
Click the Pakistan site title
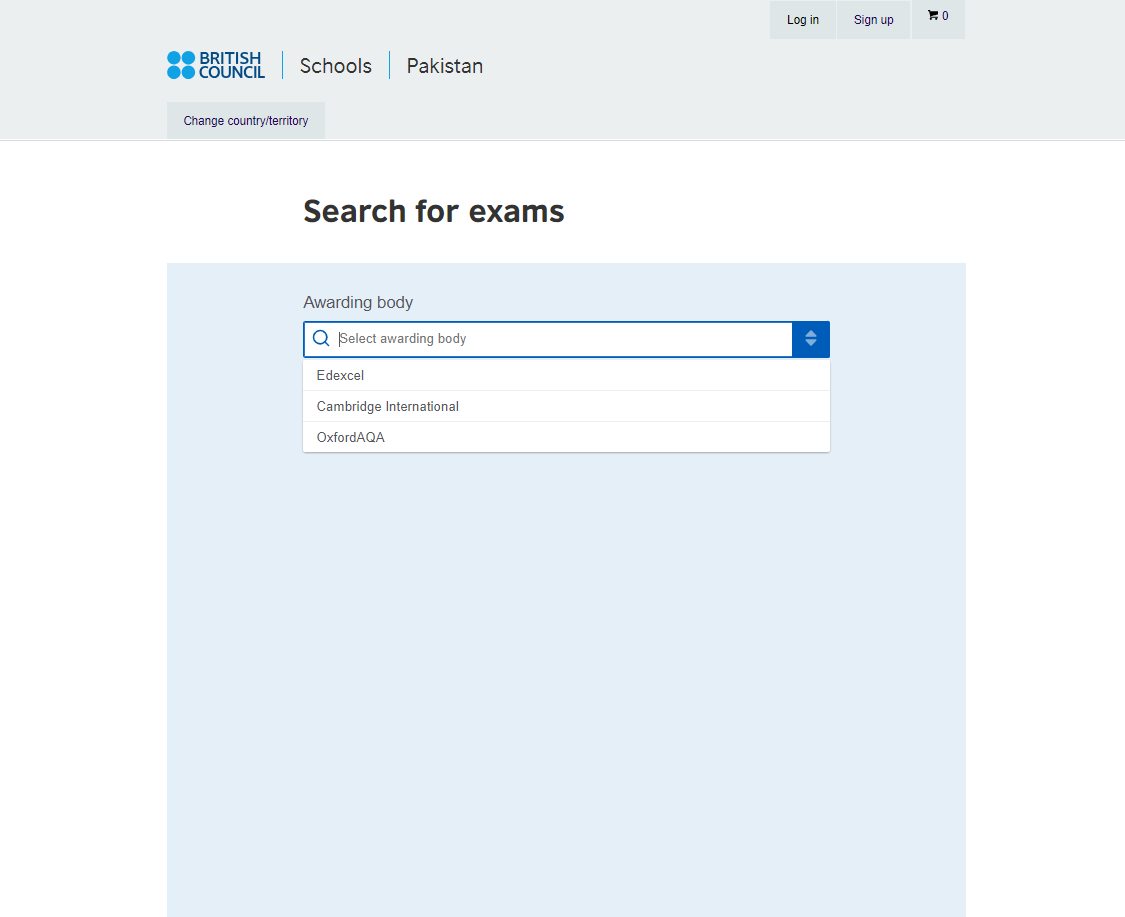[x=445, y=66]
